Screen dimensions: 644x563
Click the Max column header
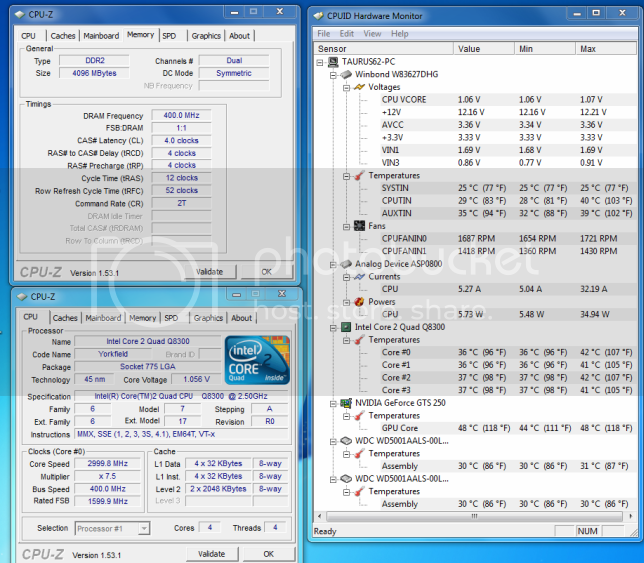[x=606, y=48]
